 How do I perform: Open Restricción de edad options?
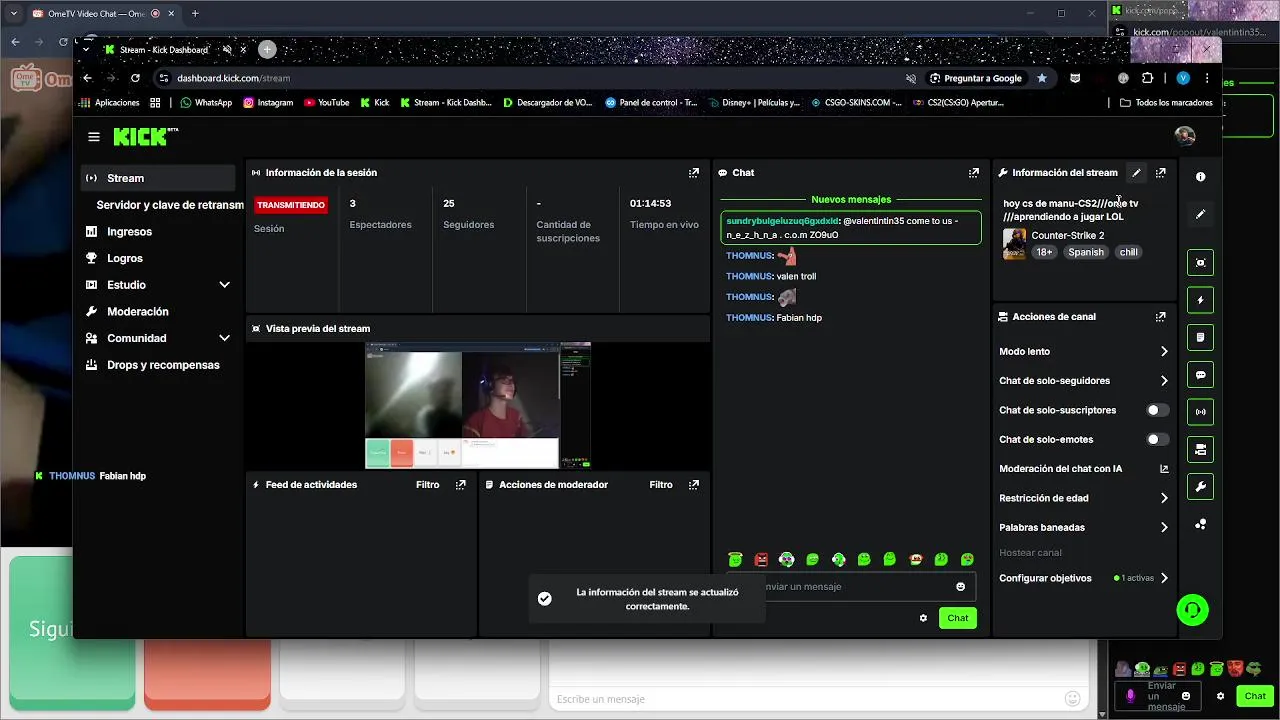[x=1084, y=498]
